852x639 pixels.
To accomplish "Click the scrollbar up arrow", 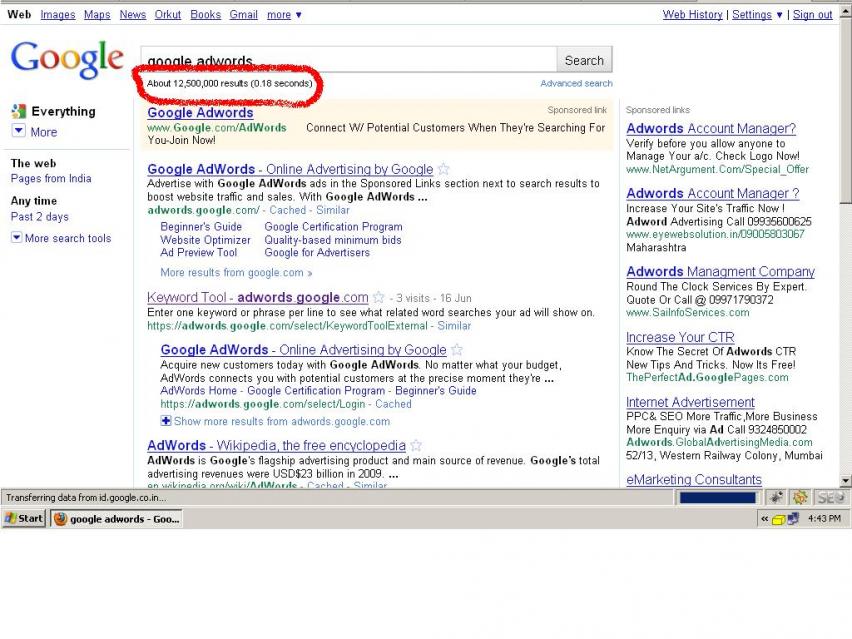I will 845,11.
